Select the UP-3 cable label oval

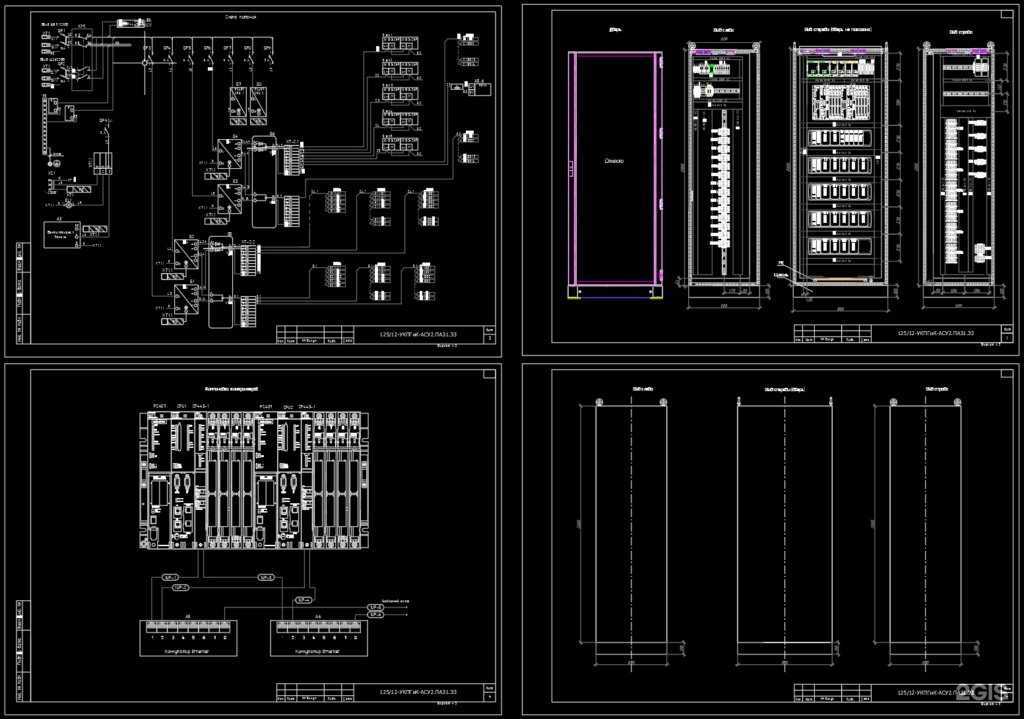[266, 577]
